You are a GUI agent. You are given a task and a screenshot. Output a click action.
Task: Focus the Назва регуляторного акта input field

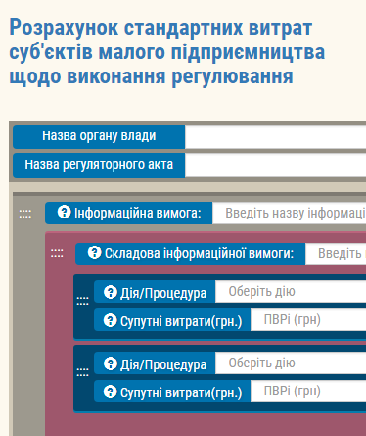click(275, 165)
